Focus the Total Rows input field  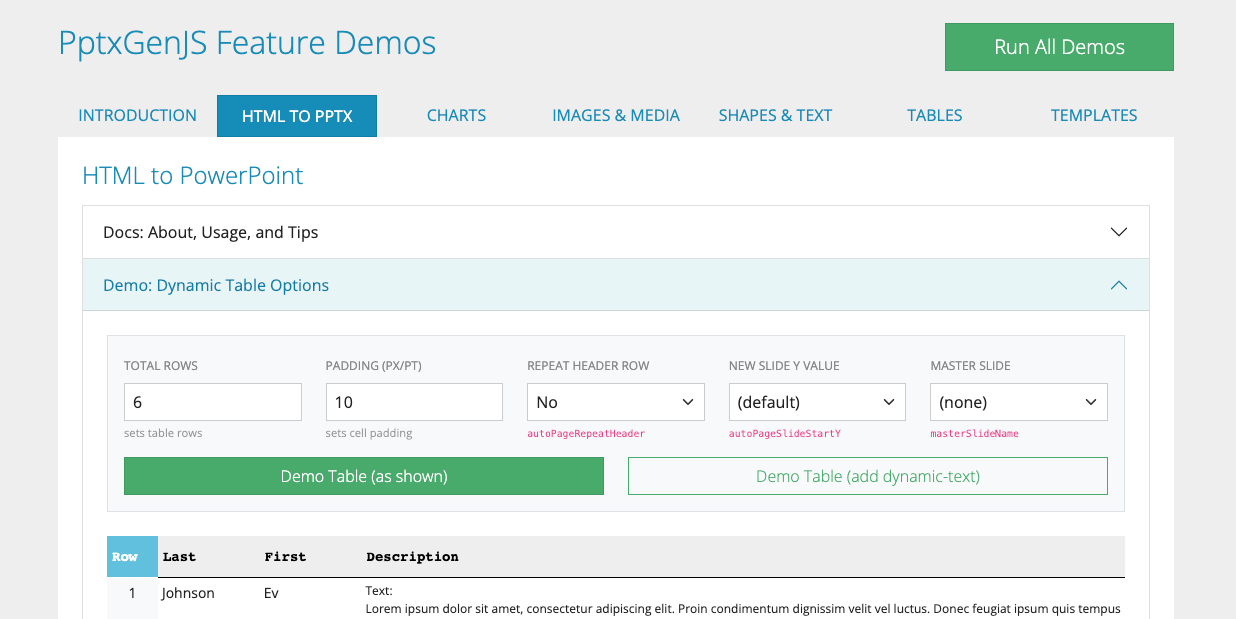[212, 402]
